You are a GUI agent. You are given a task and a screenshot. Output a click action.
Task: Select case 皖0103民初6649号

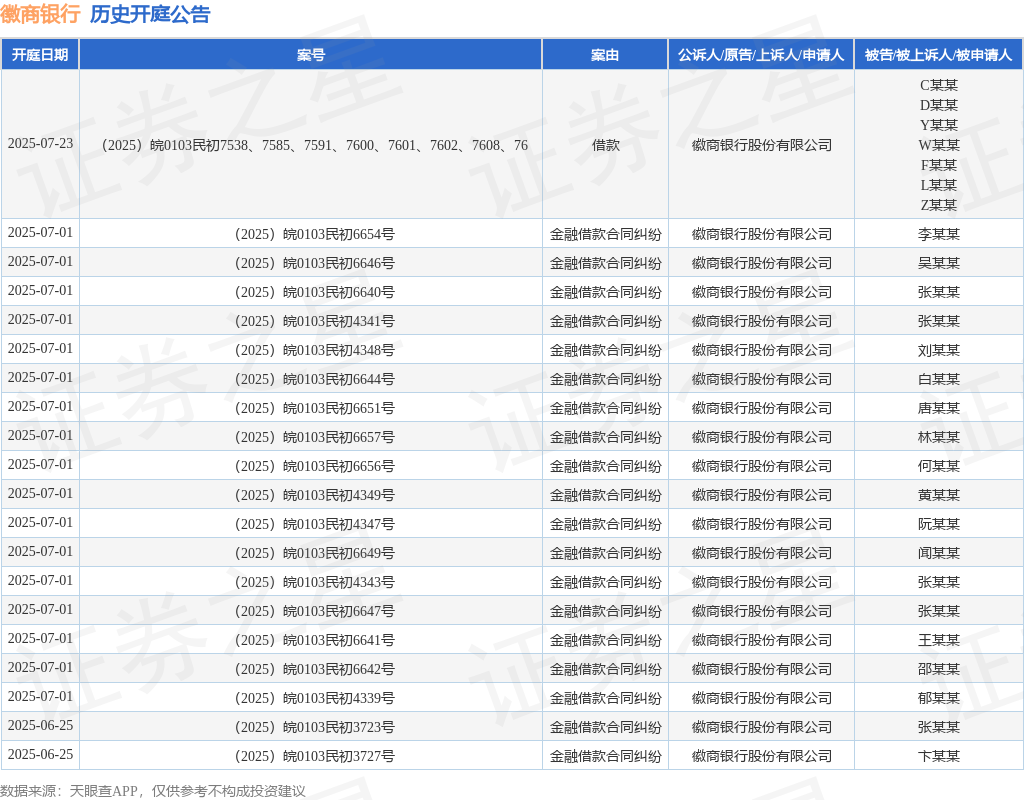click(314, 553)
